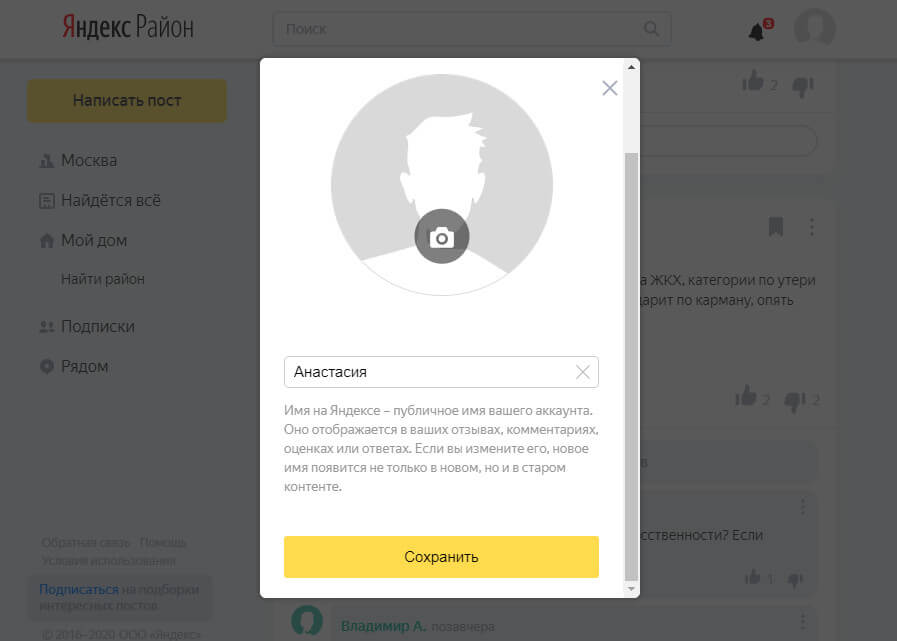Open the user avatar in the header
897x641 pixels.
815,28
